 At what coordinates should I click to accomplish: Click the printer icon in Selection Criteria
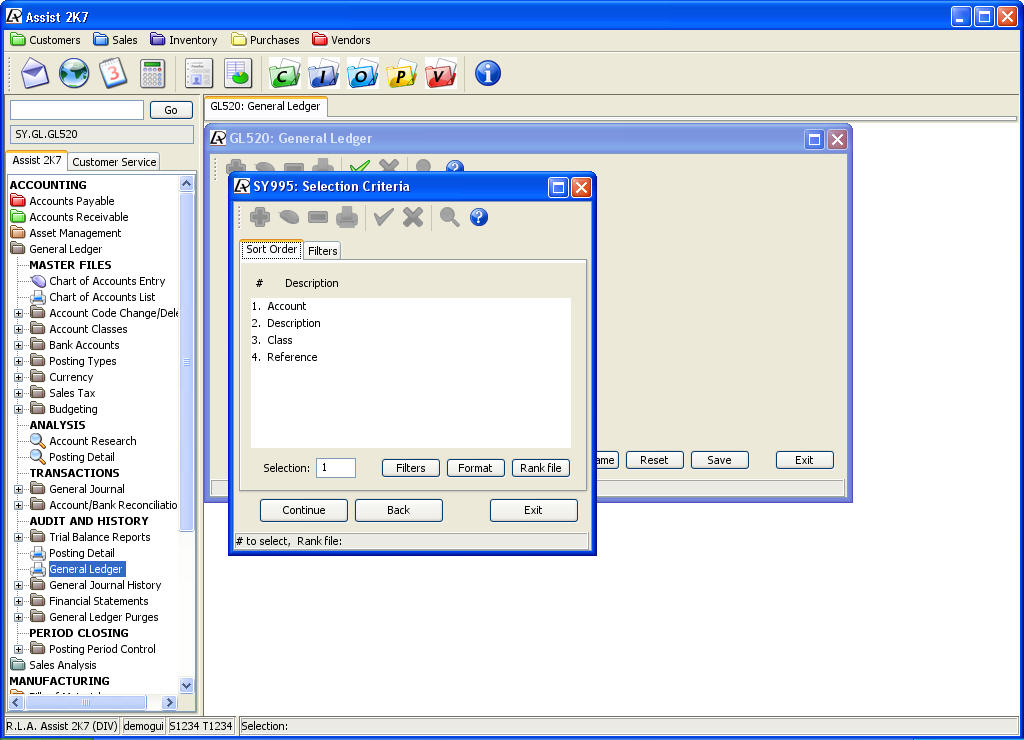347,217
